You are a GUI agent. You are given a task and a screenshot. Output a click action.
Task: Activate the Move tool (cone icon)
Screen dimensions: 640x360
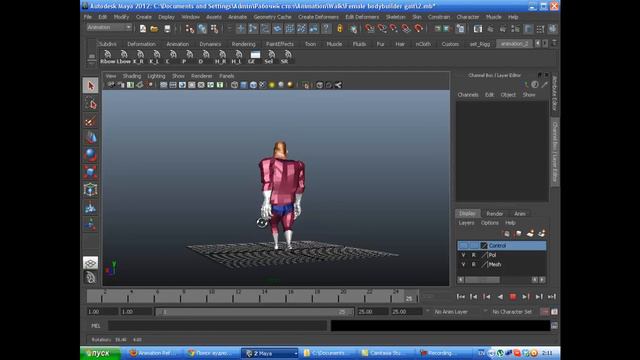click(x=90, y=138)
